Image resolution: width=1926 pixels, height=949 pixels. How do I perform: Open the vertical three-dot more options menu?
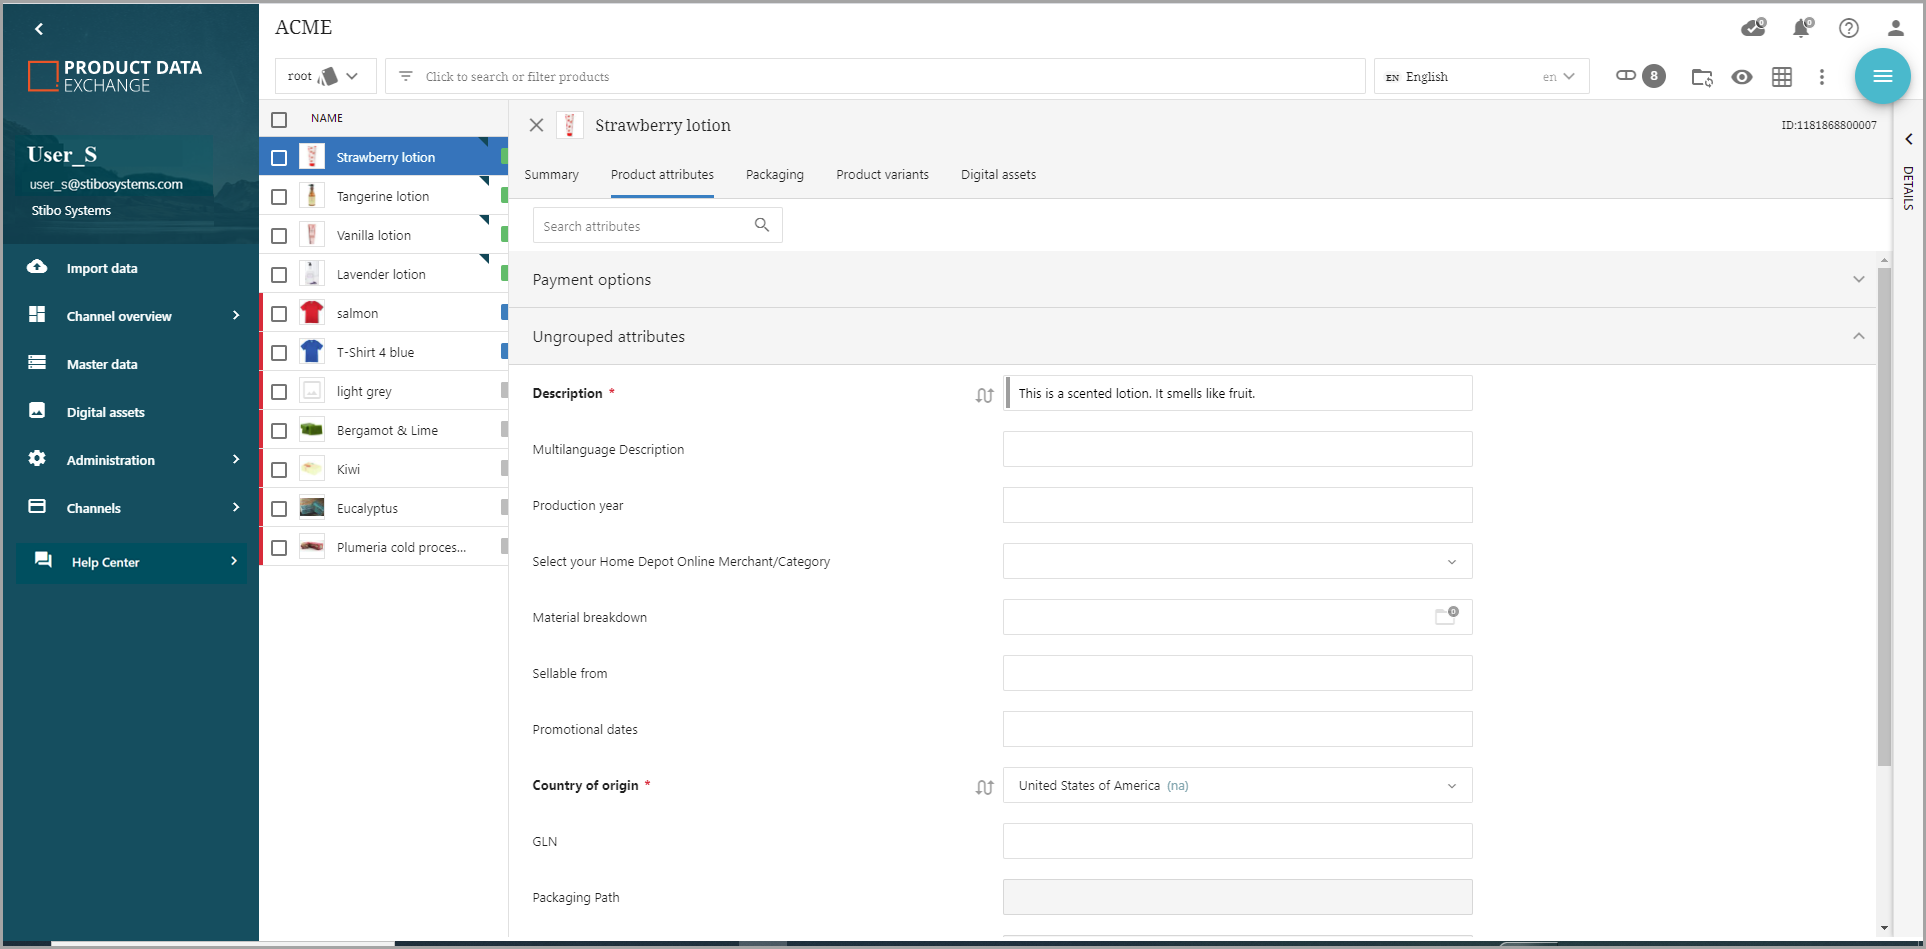[1821, 77]
